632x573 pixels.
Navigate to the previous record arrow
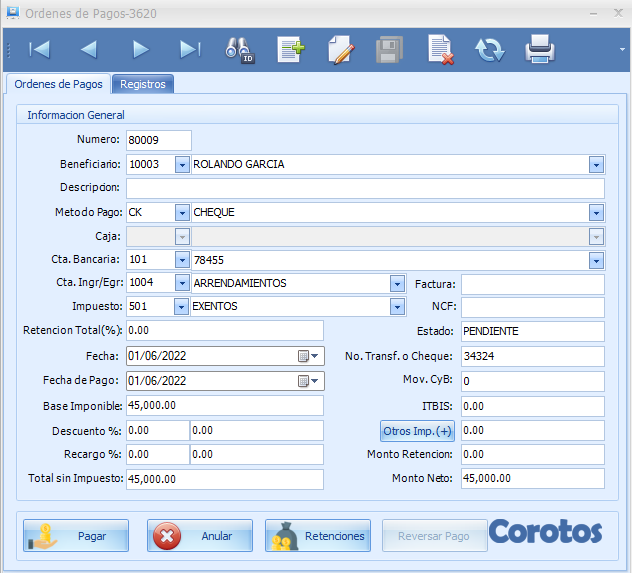pos(89,49)
